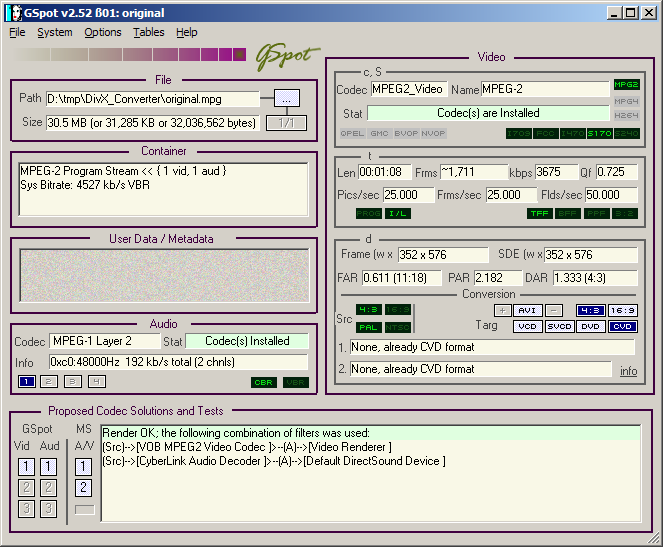Image resolution: width=663 pixels, height=547 pixels.
Task: Click the Src NTSC indicator
Action: click(397, 327)
